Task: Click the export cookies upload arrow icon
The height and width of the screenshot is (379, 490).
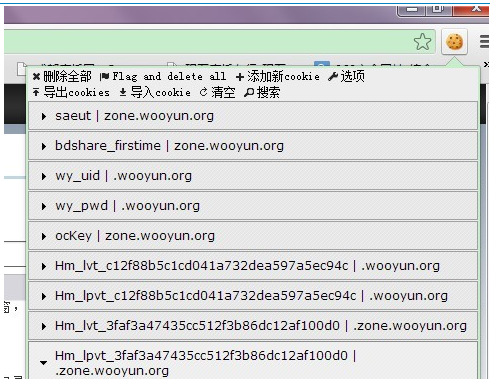Action: 36,92
